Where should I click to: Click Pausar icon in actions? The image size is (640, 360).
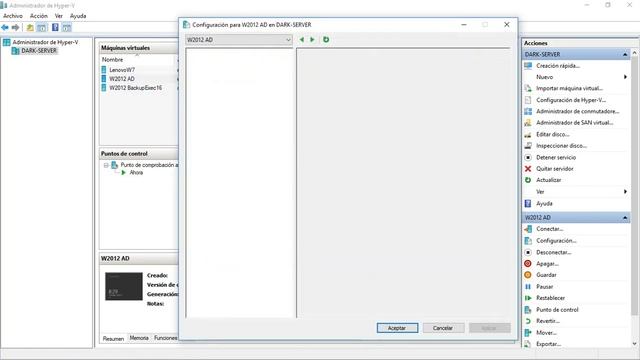[x=528, y=287]
